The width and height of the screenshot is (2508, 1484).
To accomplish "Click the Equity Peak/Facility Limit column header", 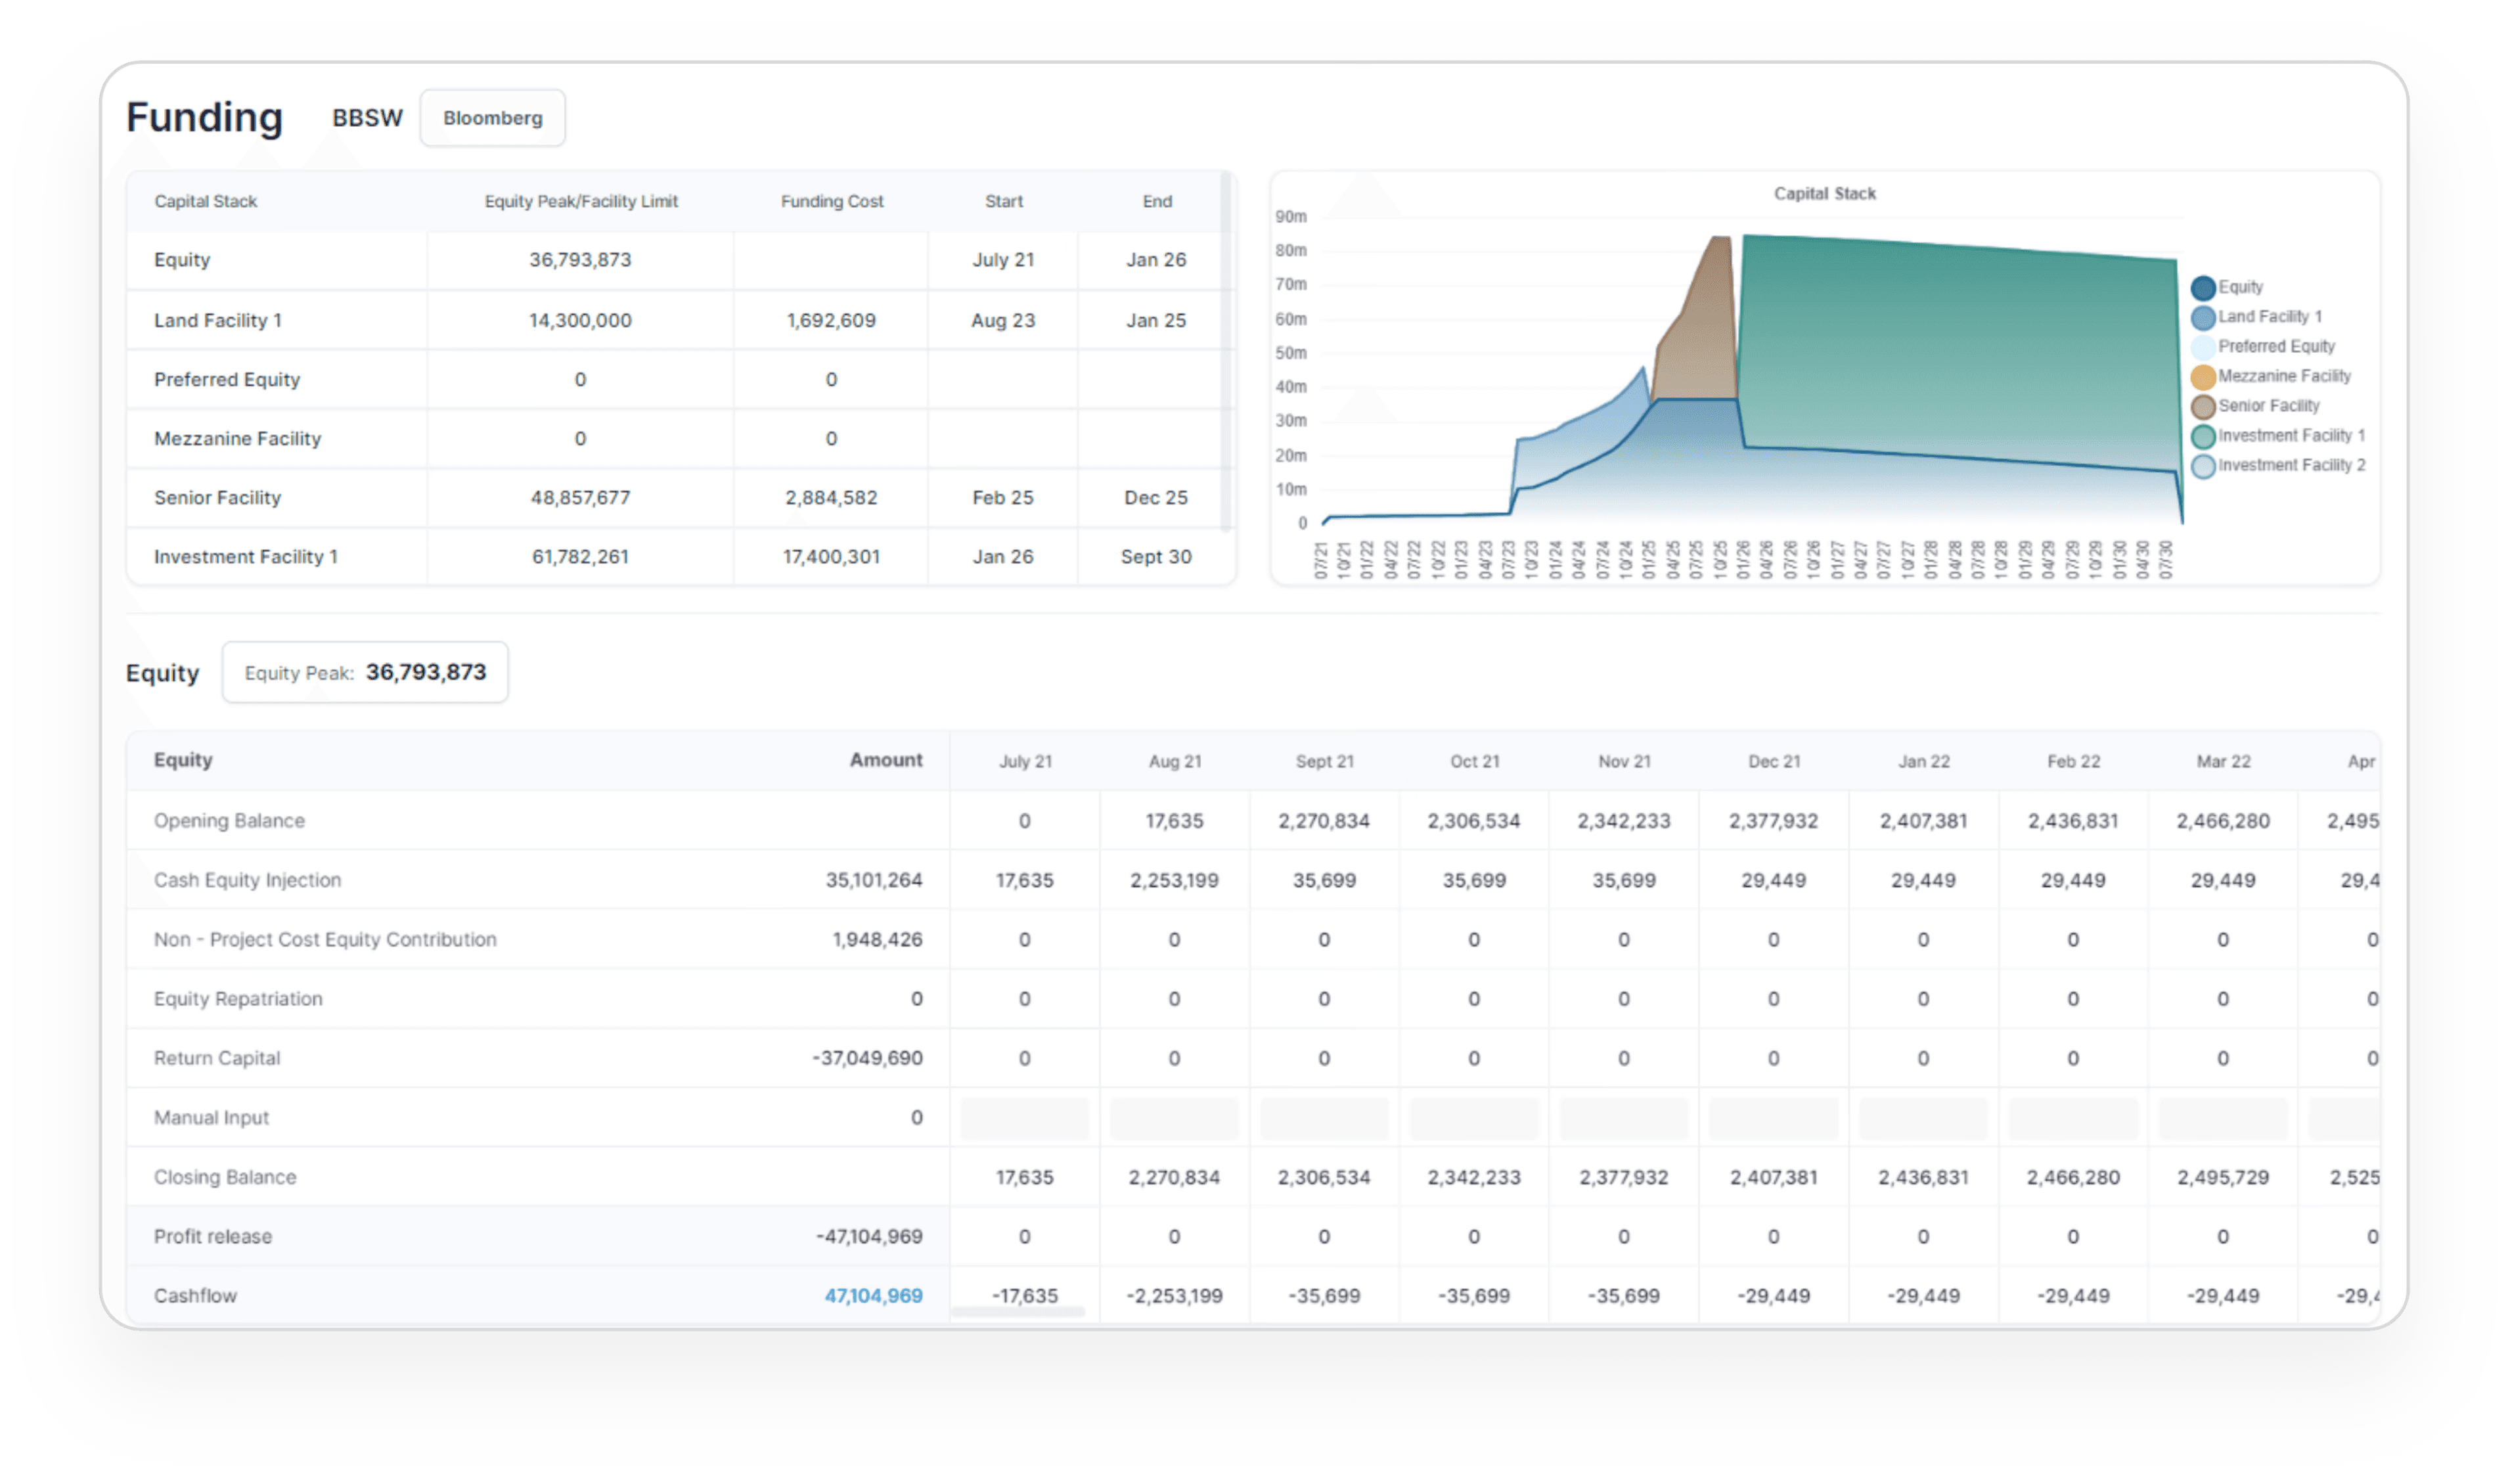I will coord(581,201).
